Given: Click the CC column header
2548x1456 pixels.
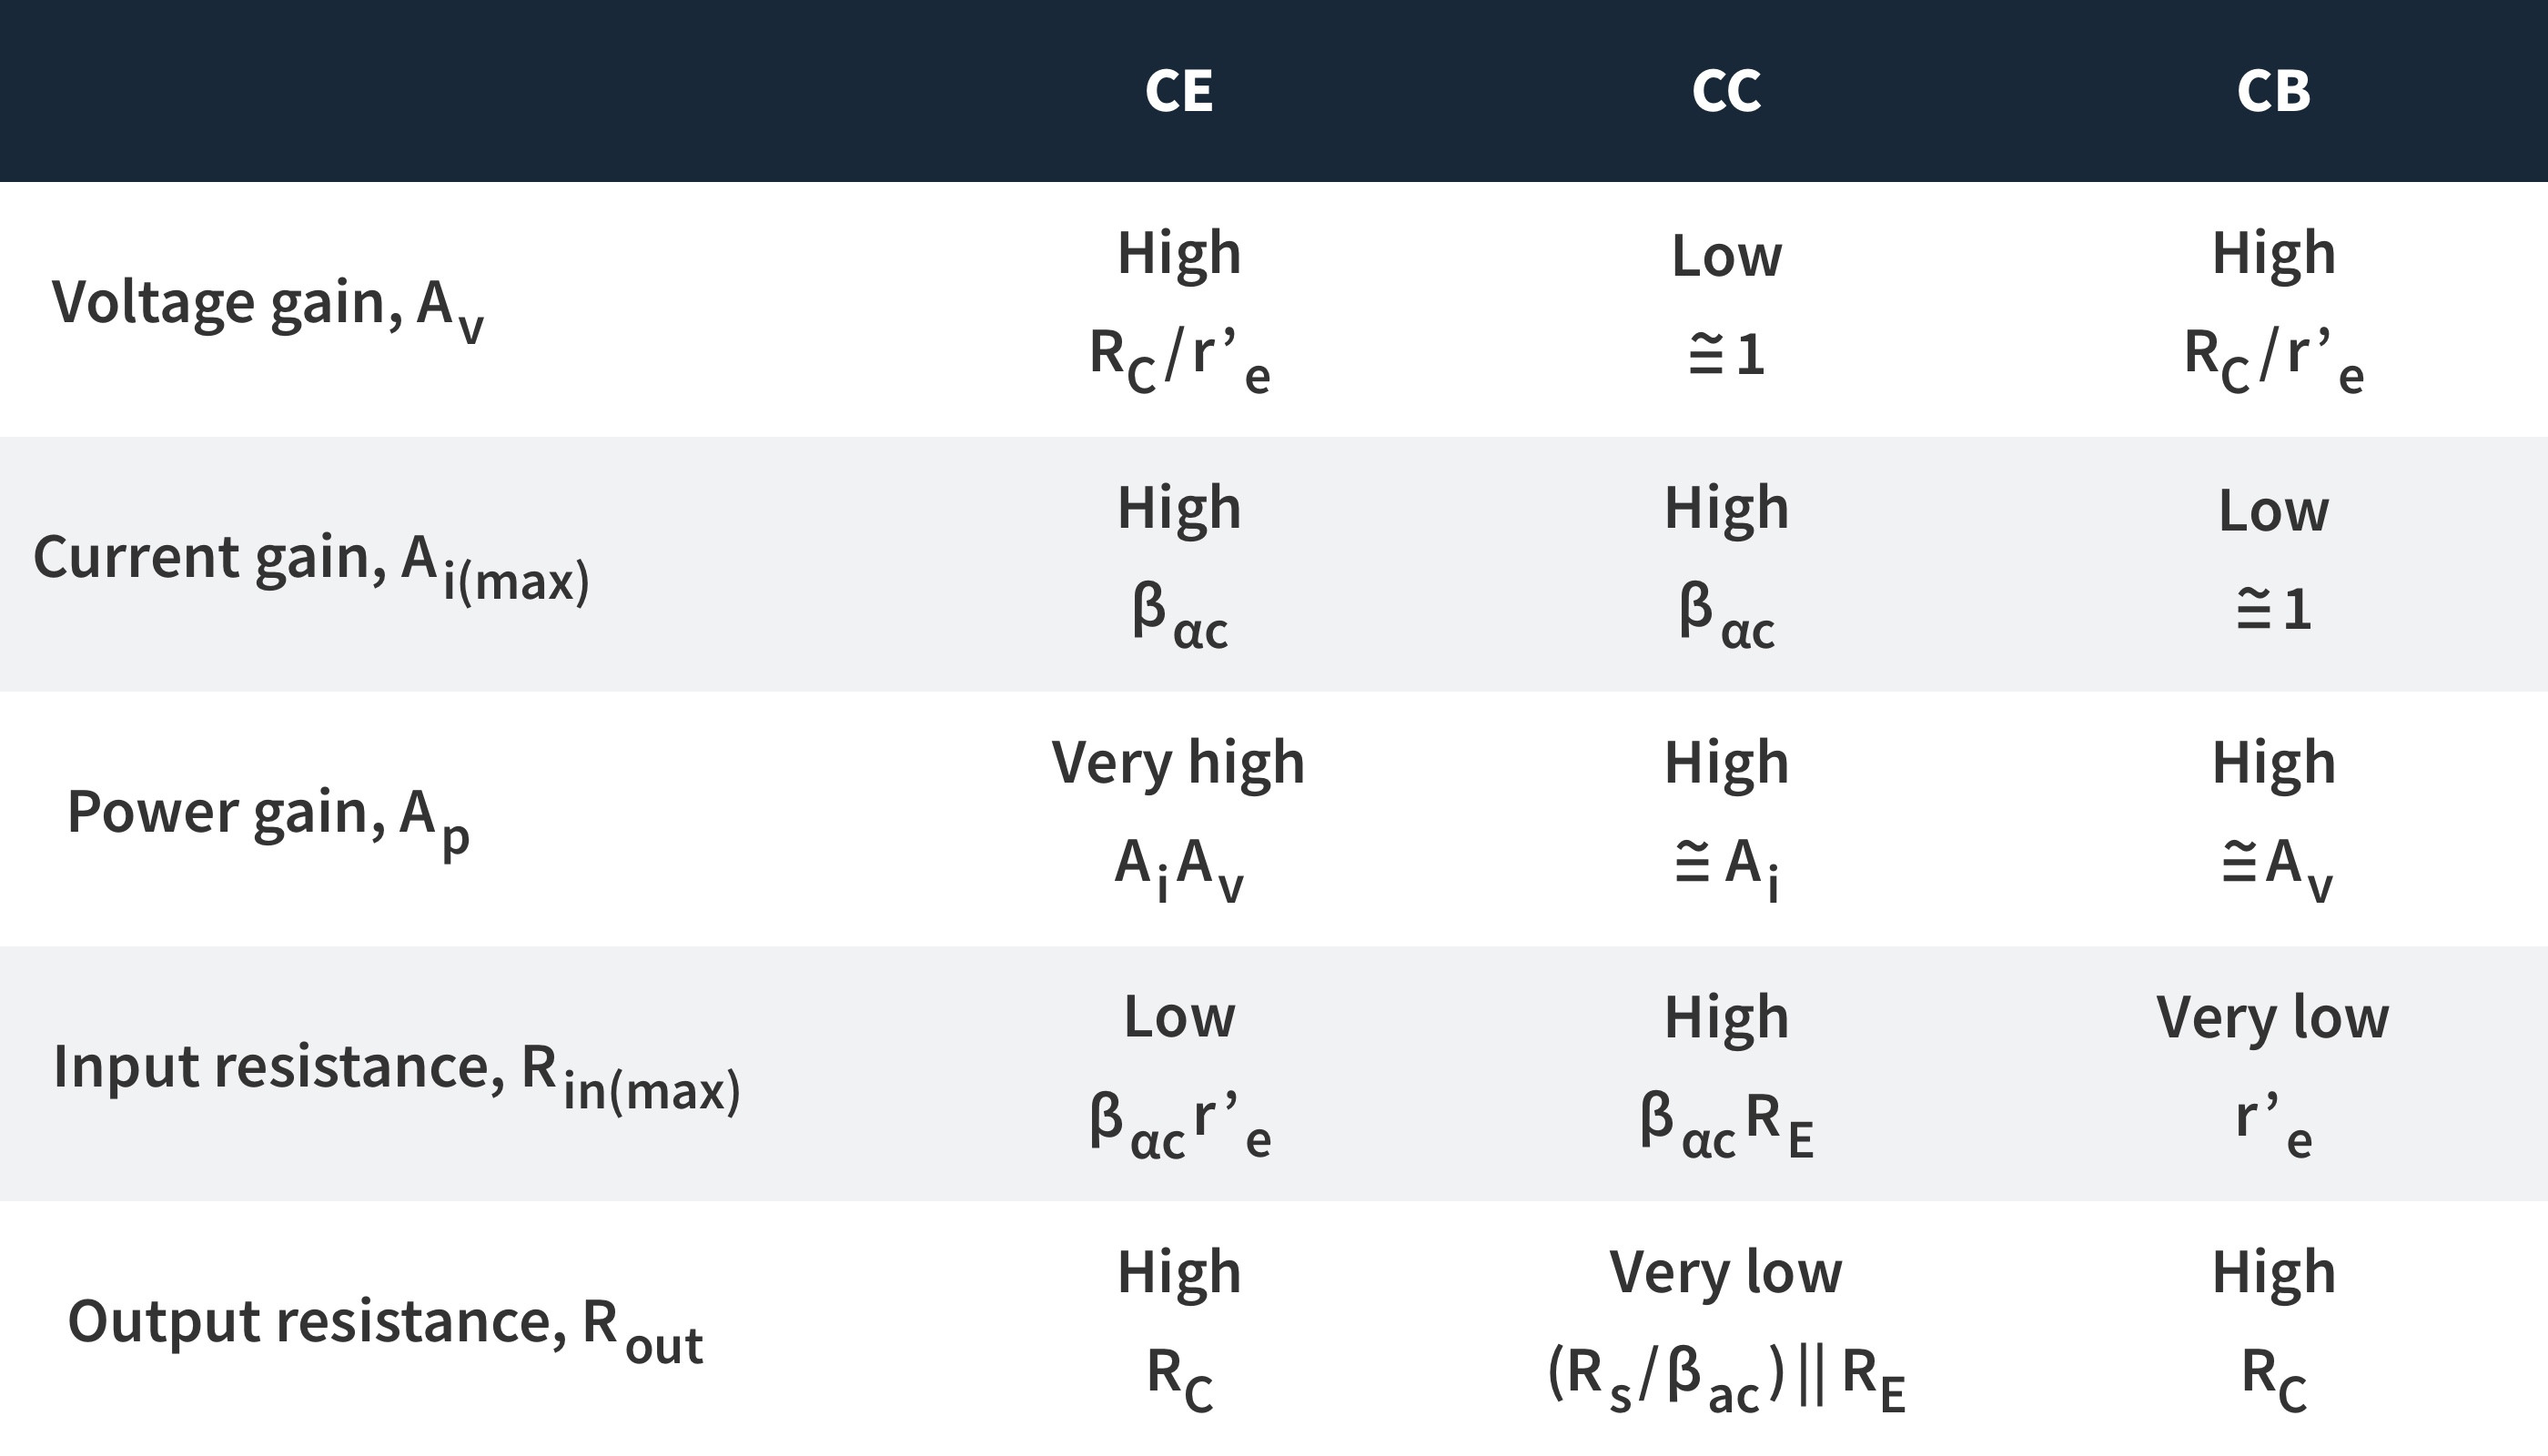Looking at the screenshot, I should (x=1726, y=91).
